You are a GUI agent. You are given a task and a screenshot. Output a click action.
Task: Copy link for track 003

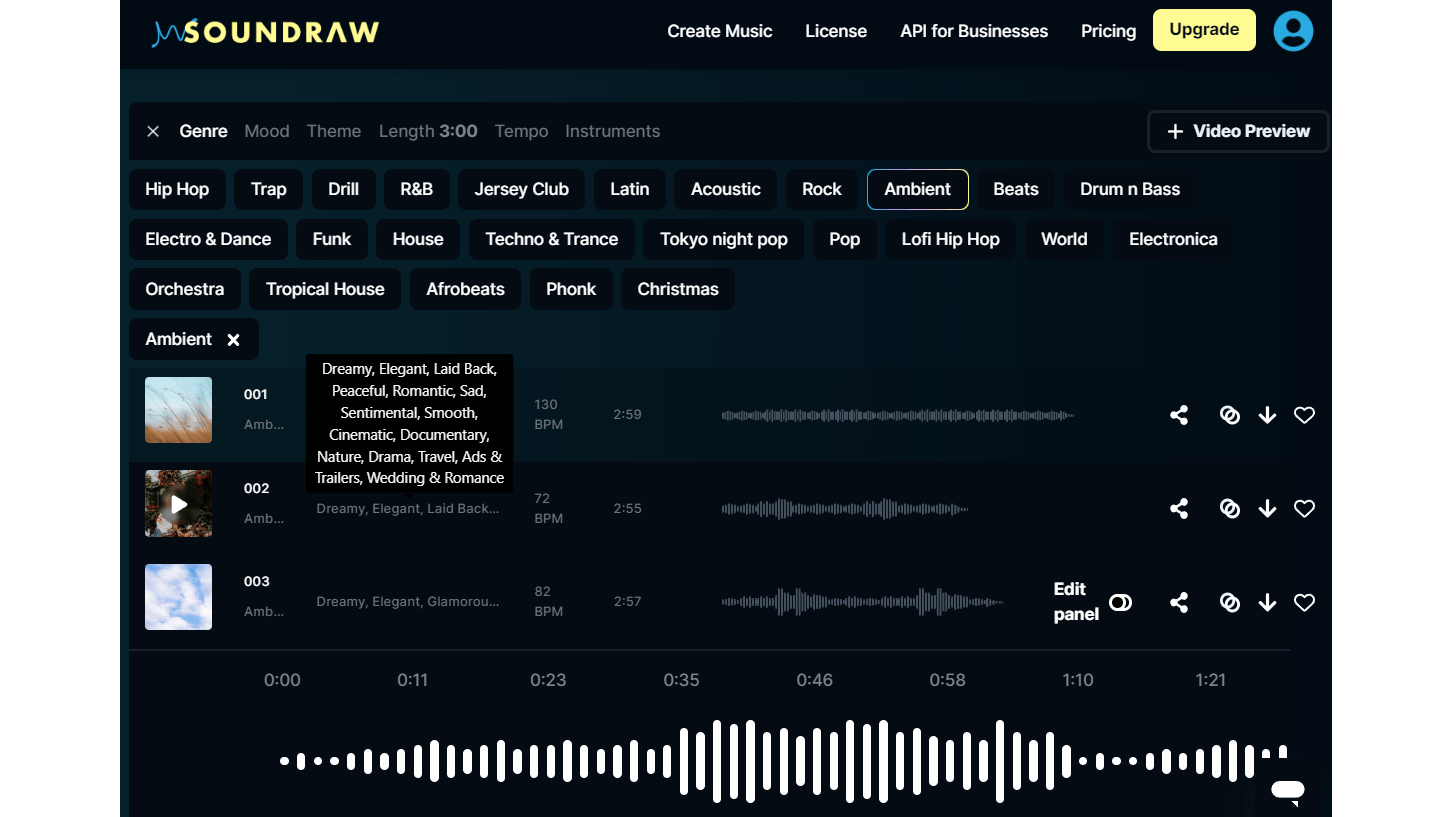[x=1230, y=602]
